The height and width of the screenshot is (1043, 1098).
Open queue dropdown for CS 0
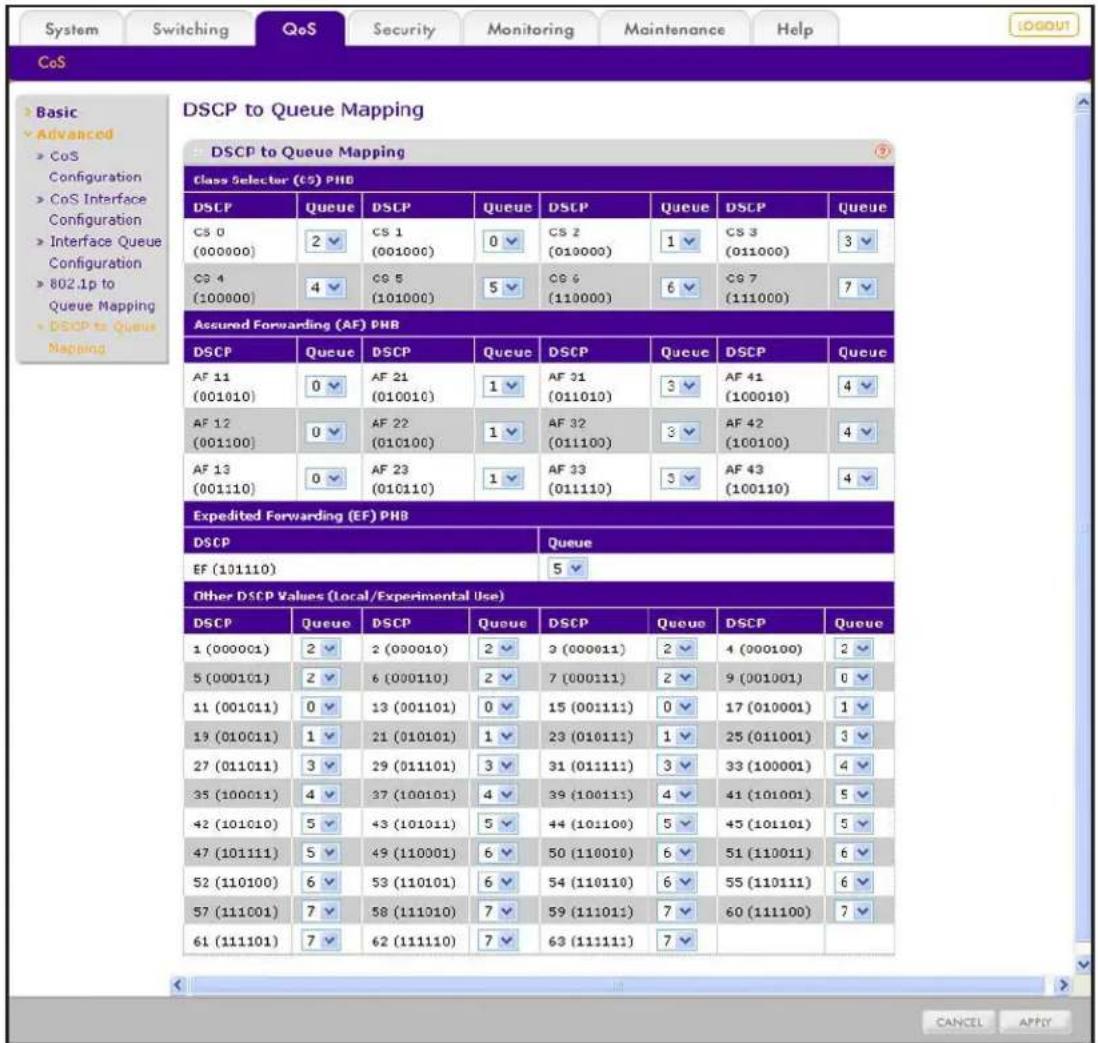click(x=326, y=242)
